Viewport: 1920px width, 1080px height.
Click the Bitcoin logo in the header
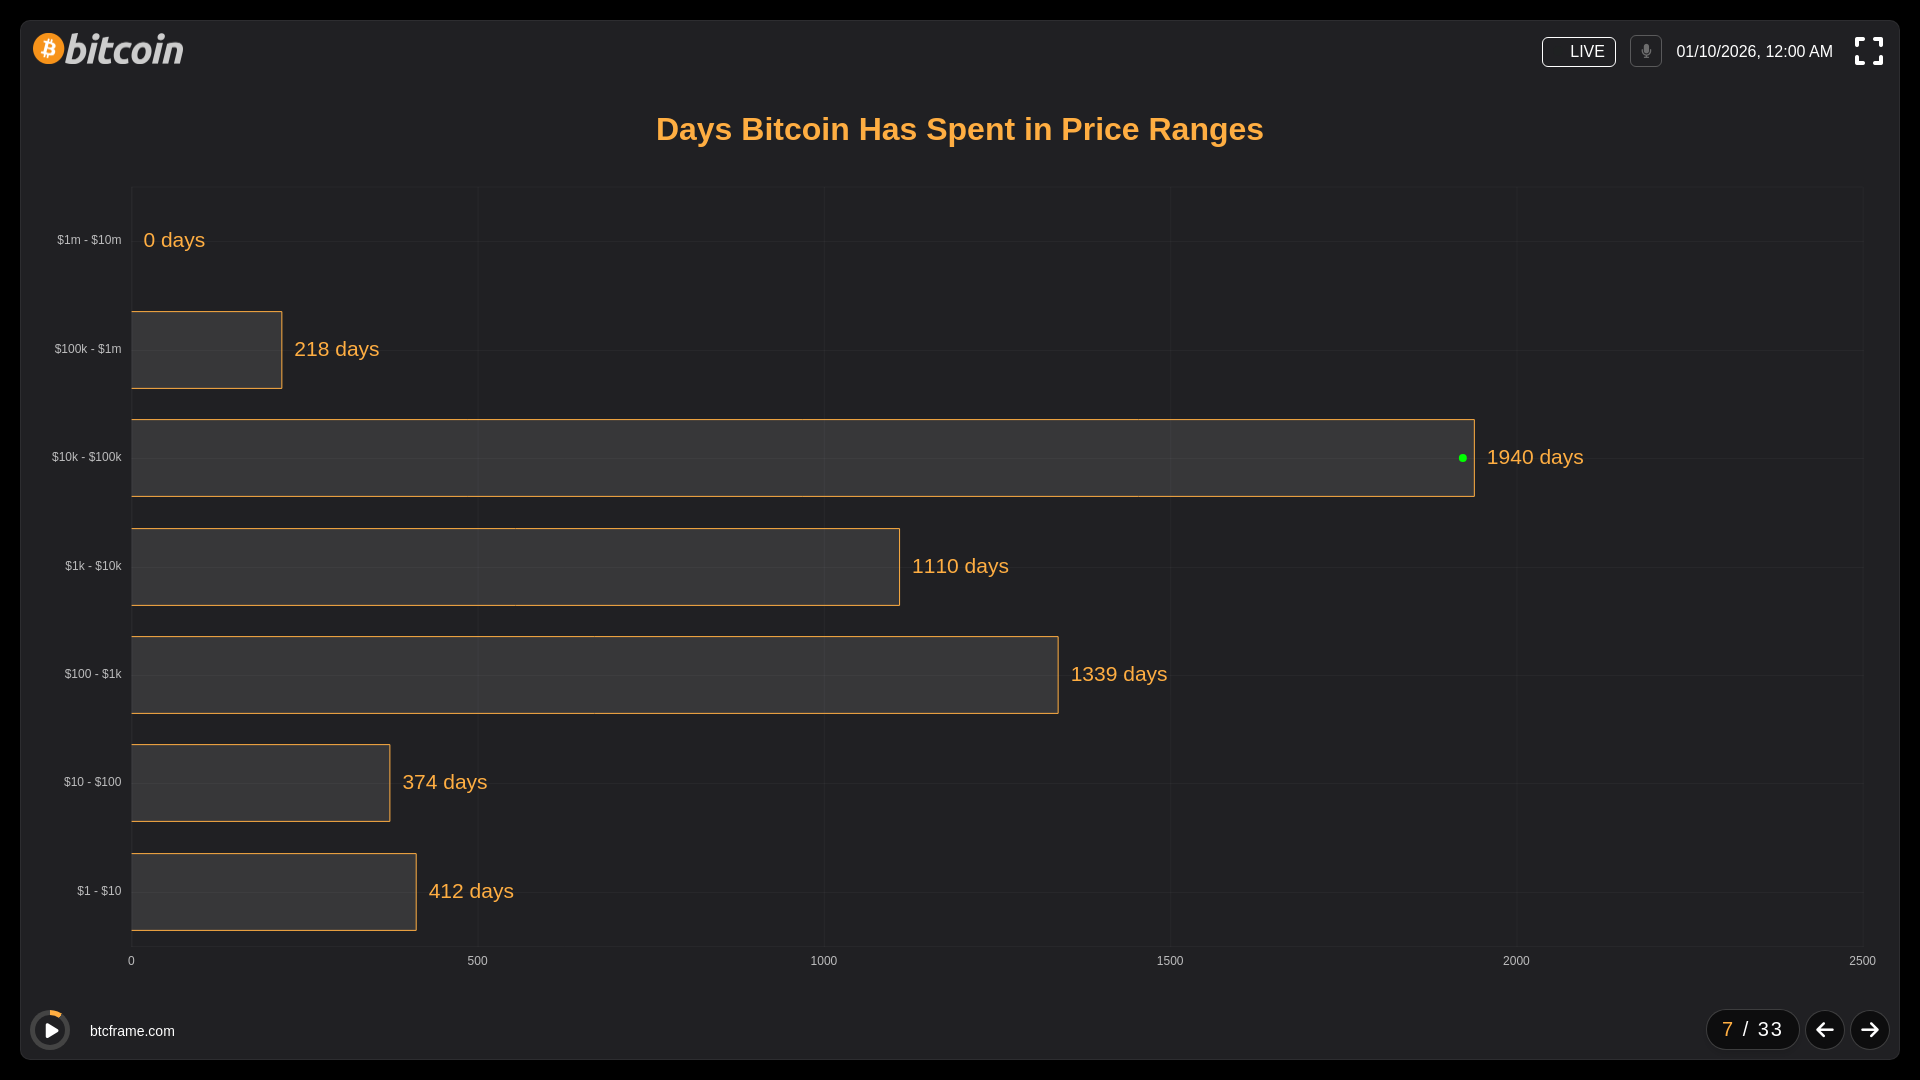coord(108,49)
